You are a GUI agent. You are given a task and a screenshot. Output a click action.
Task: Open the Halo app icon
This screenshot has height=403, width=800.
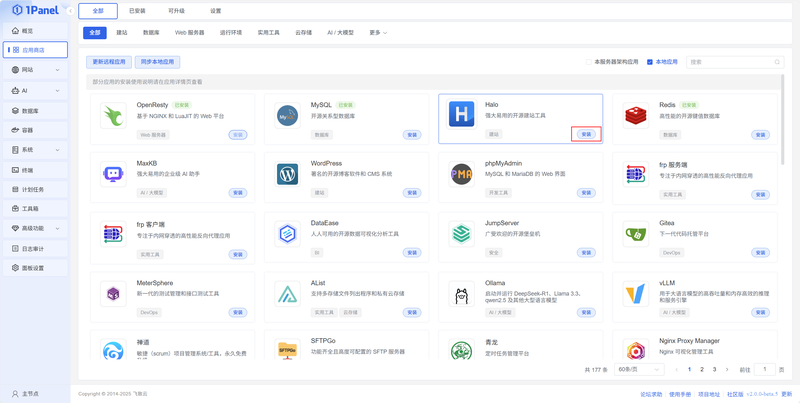(461, 114)
